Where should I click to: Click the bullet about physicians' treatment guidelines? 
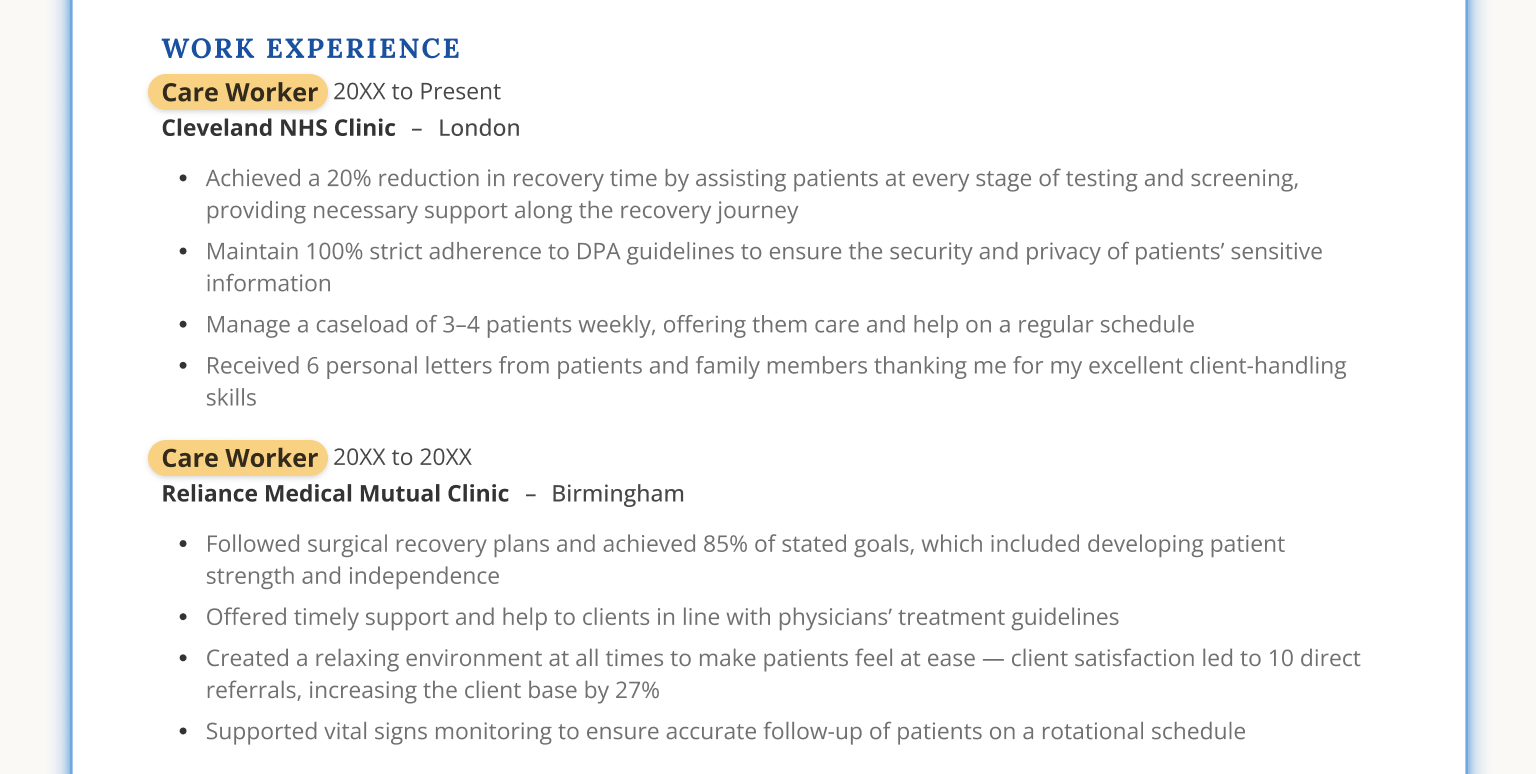coord(662,617)
